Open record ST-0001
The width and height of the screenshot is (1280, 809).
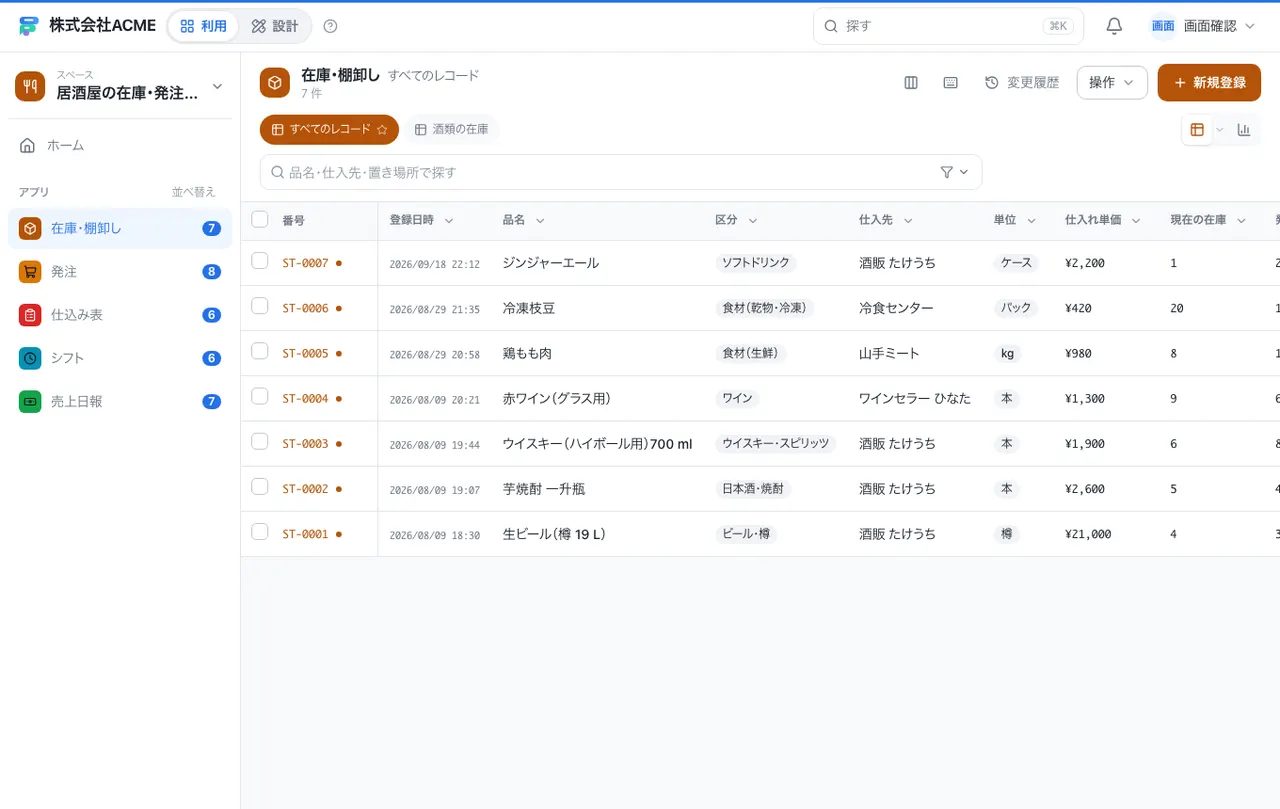(x=305, y=534)
